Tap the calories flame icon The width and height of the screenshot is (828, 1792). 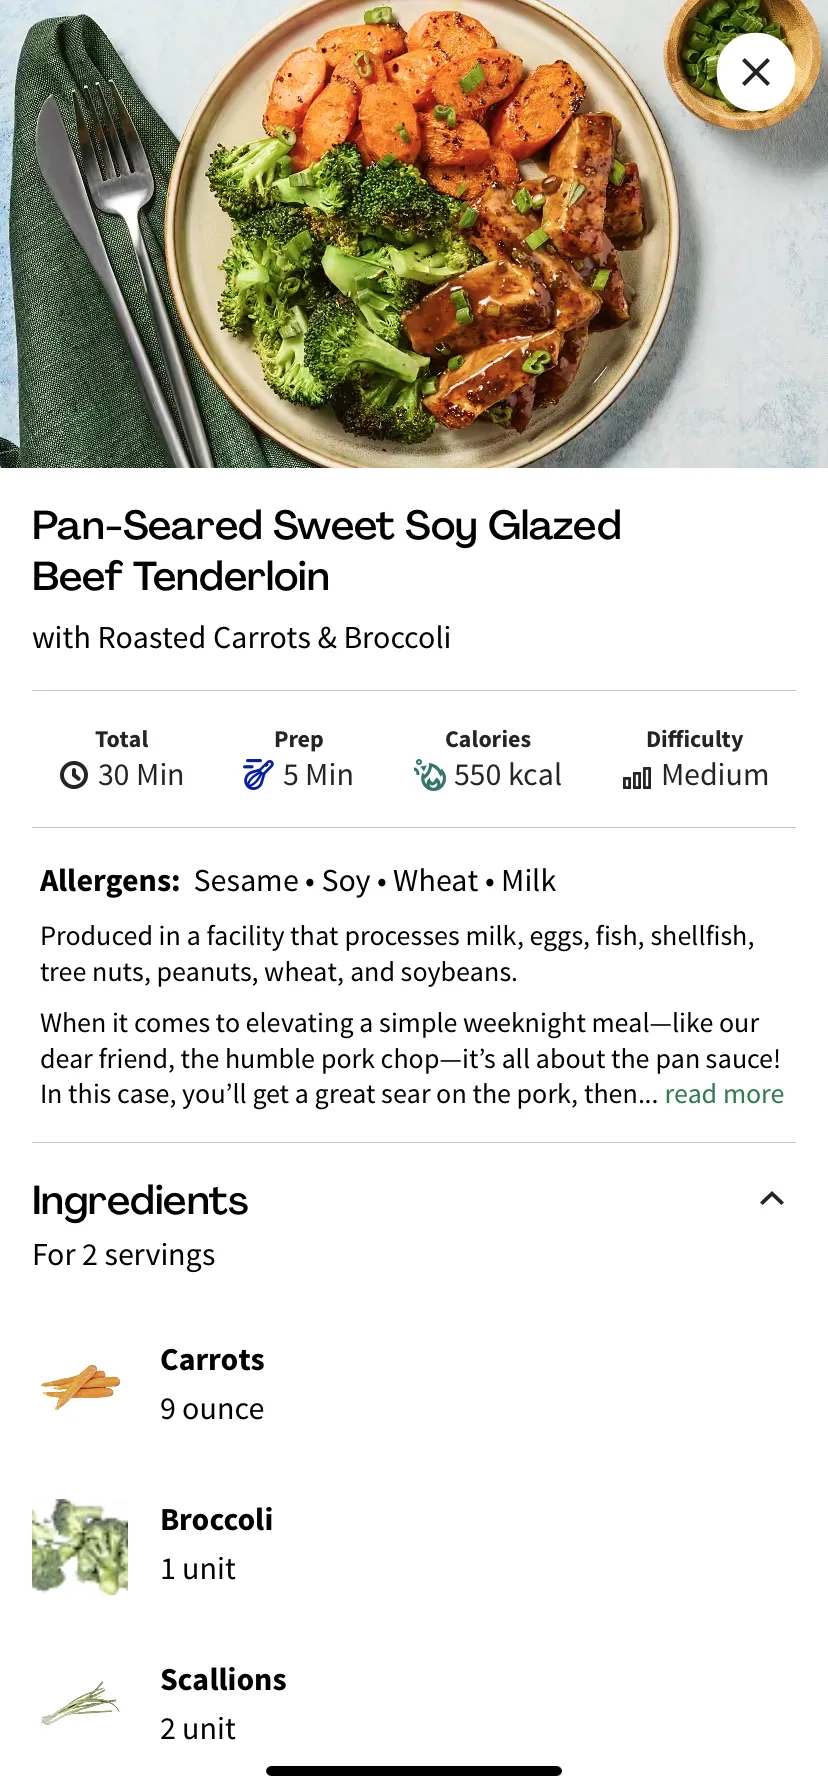pos(430,774)
